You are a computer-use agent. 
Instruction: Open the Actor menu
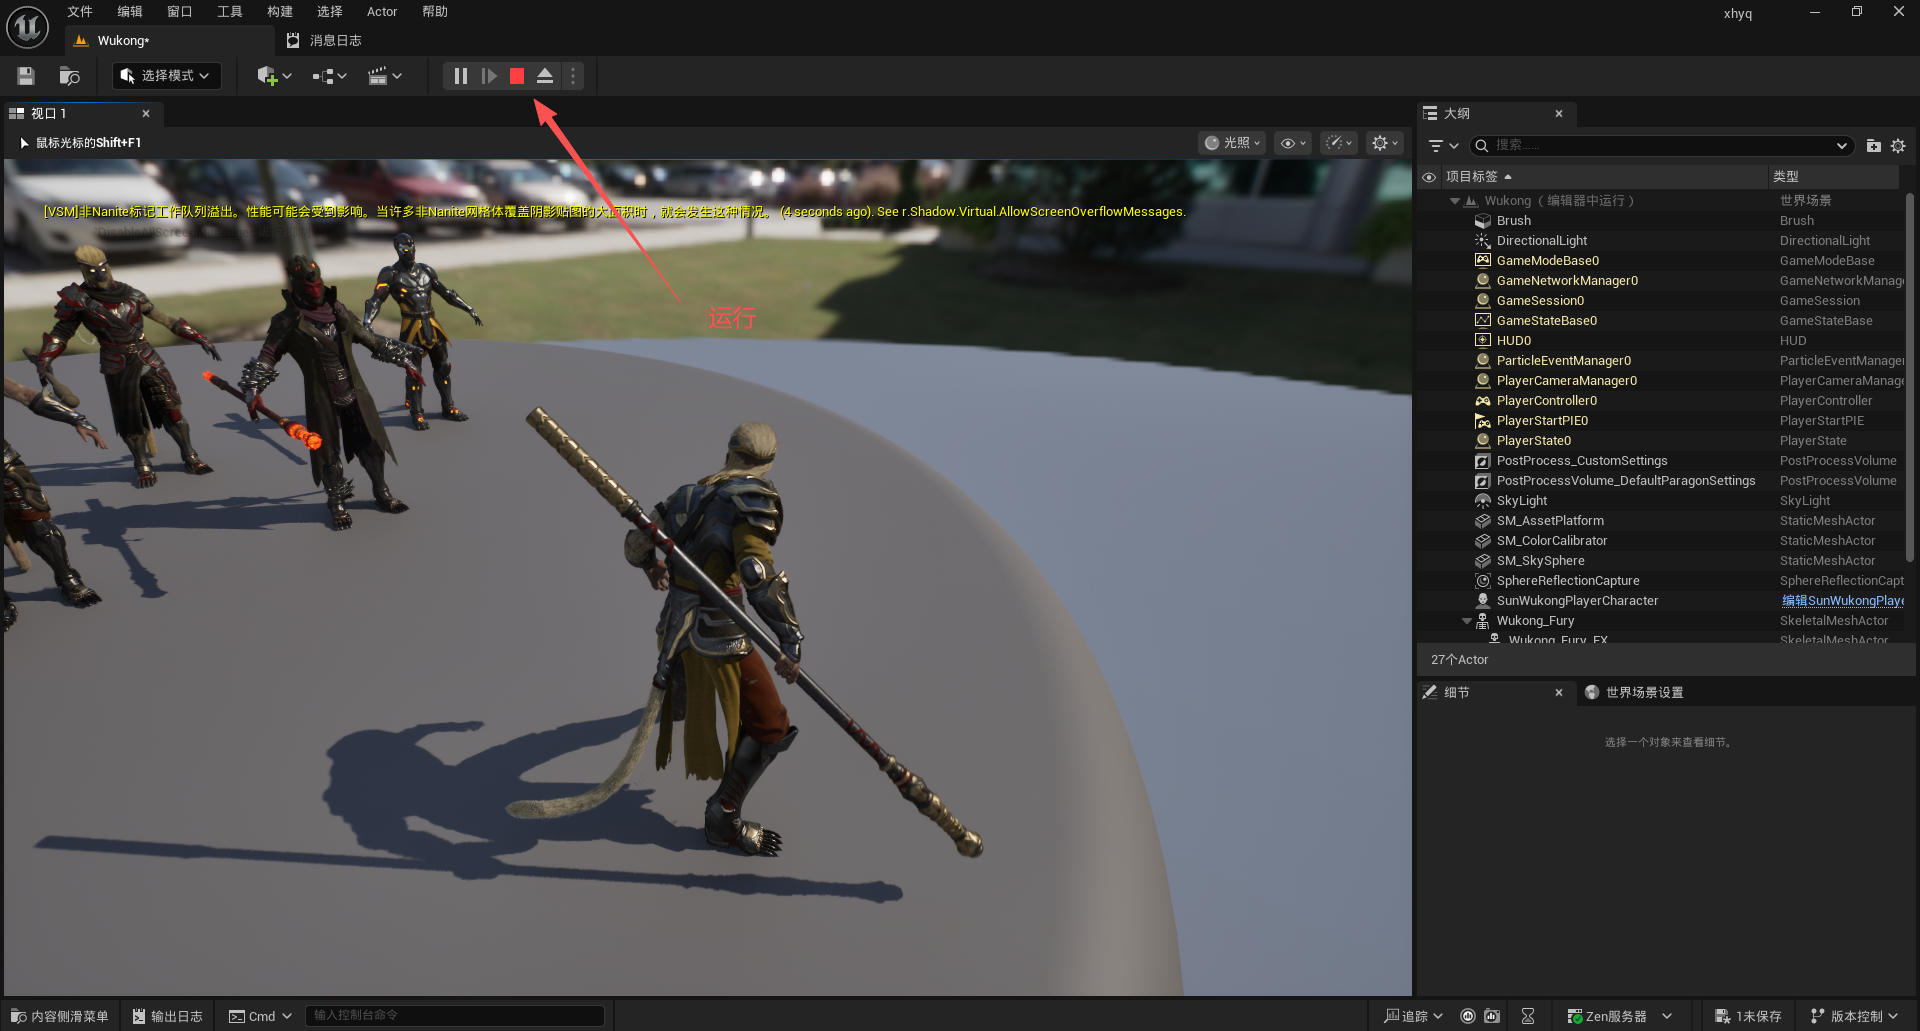click(382, 12)
